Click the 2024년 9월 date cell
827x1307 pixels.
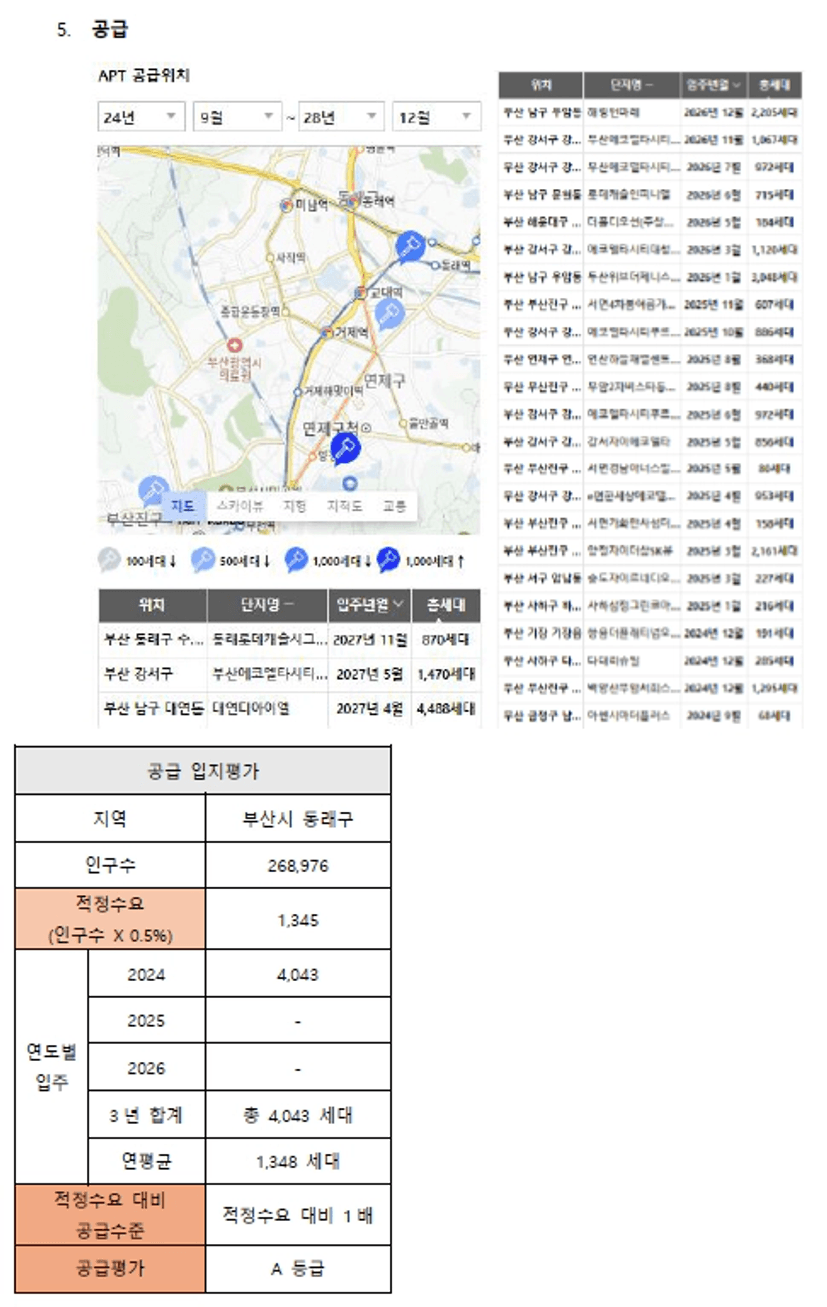click(714, 715)
